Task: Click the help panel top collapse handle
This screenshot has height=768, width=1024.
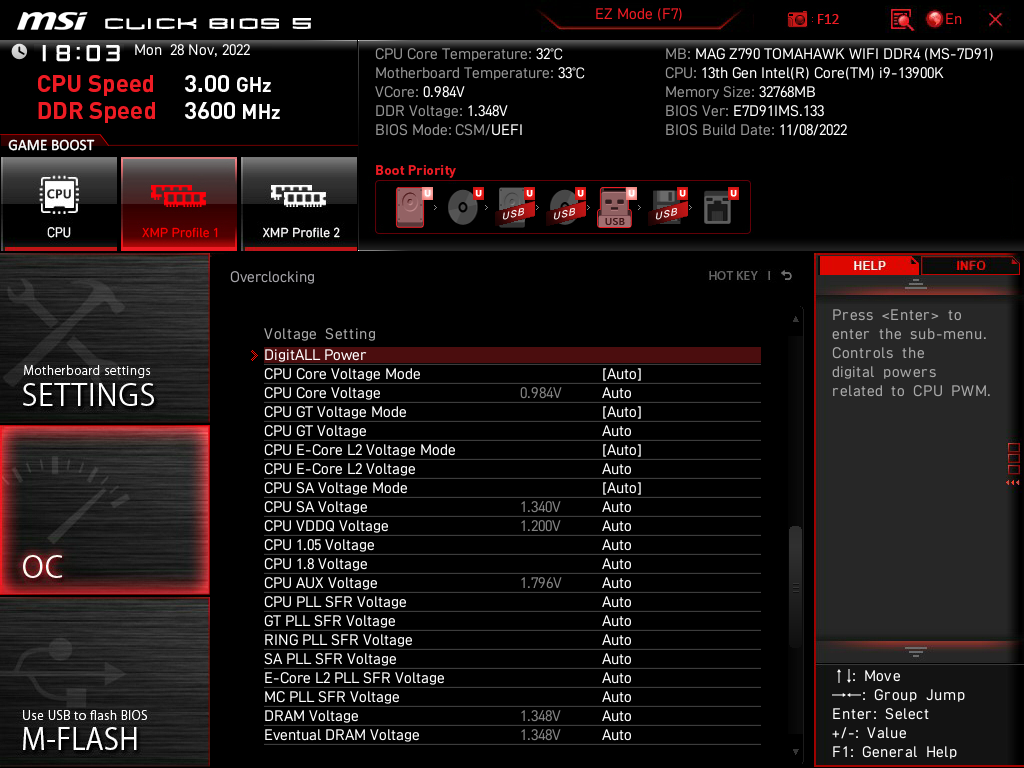Action: point(916,283)
